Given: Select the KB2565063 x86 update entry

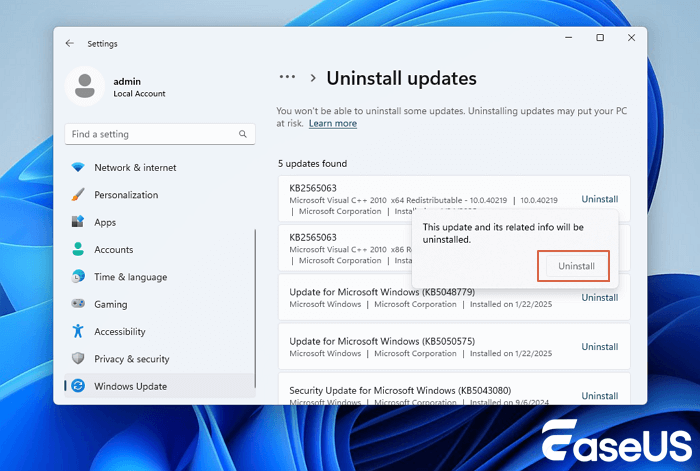Looking at the screenshot, I should coord(346,248).
